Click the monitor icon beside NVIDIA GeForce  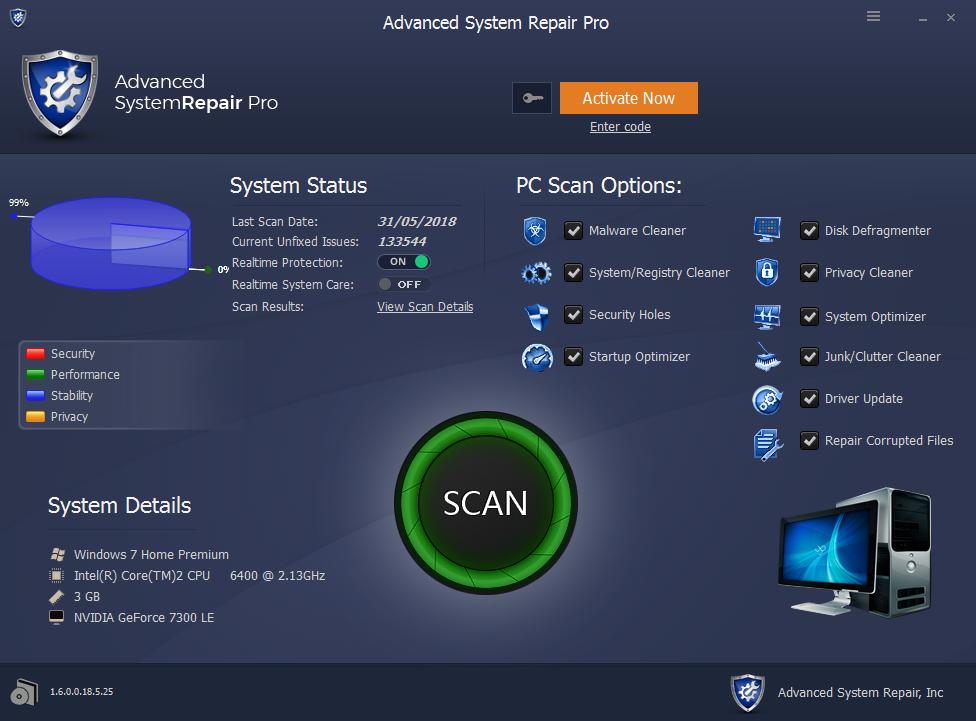pos(57,618)
